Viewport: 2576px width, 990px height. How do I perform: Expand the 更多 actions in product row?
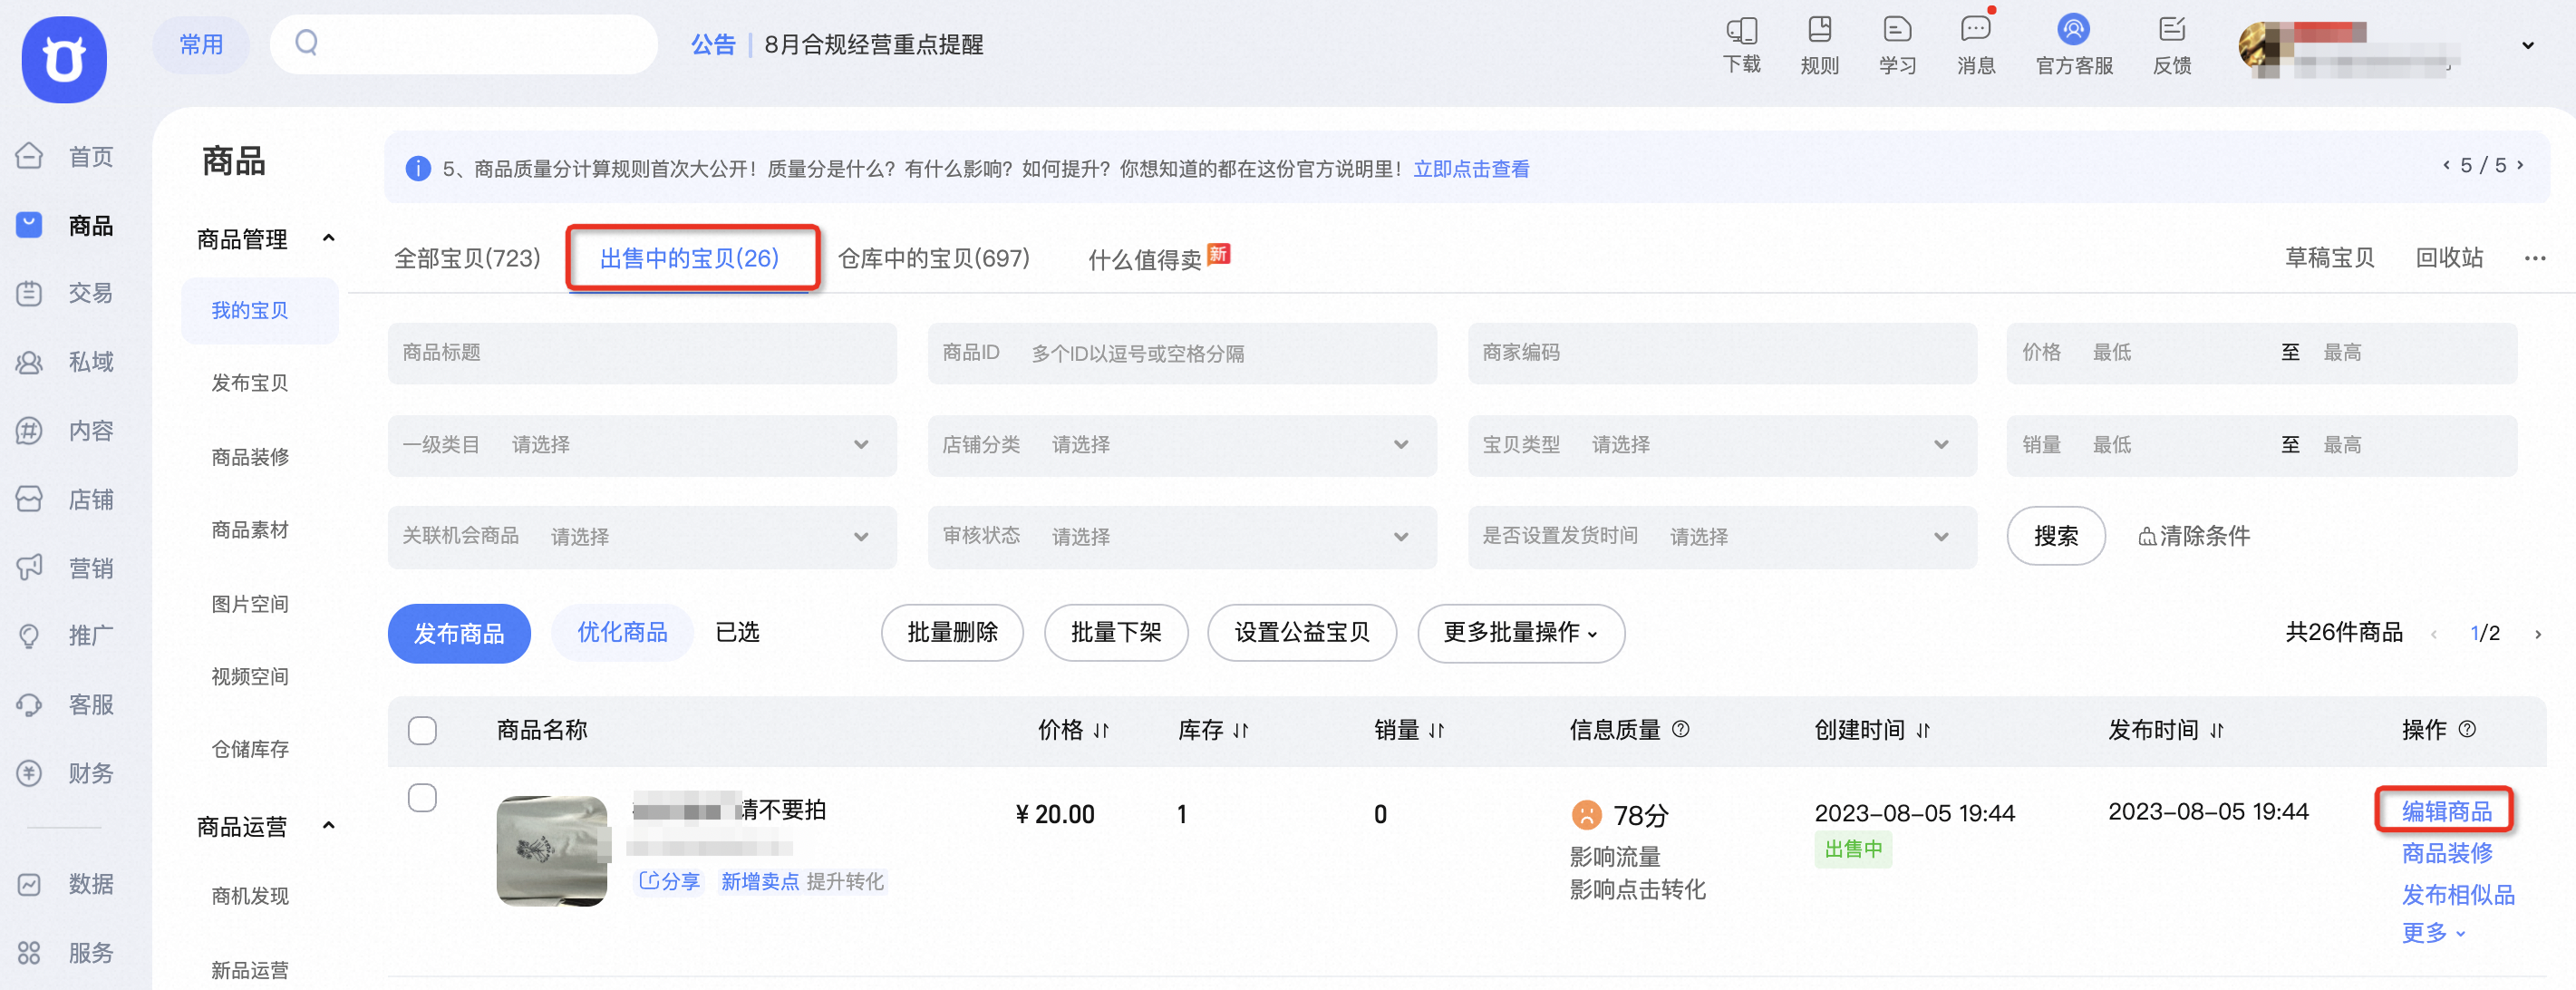tap(2434, 933)
